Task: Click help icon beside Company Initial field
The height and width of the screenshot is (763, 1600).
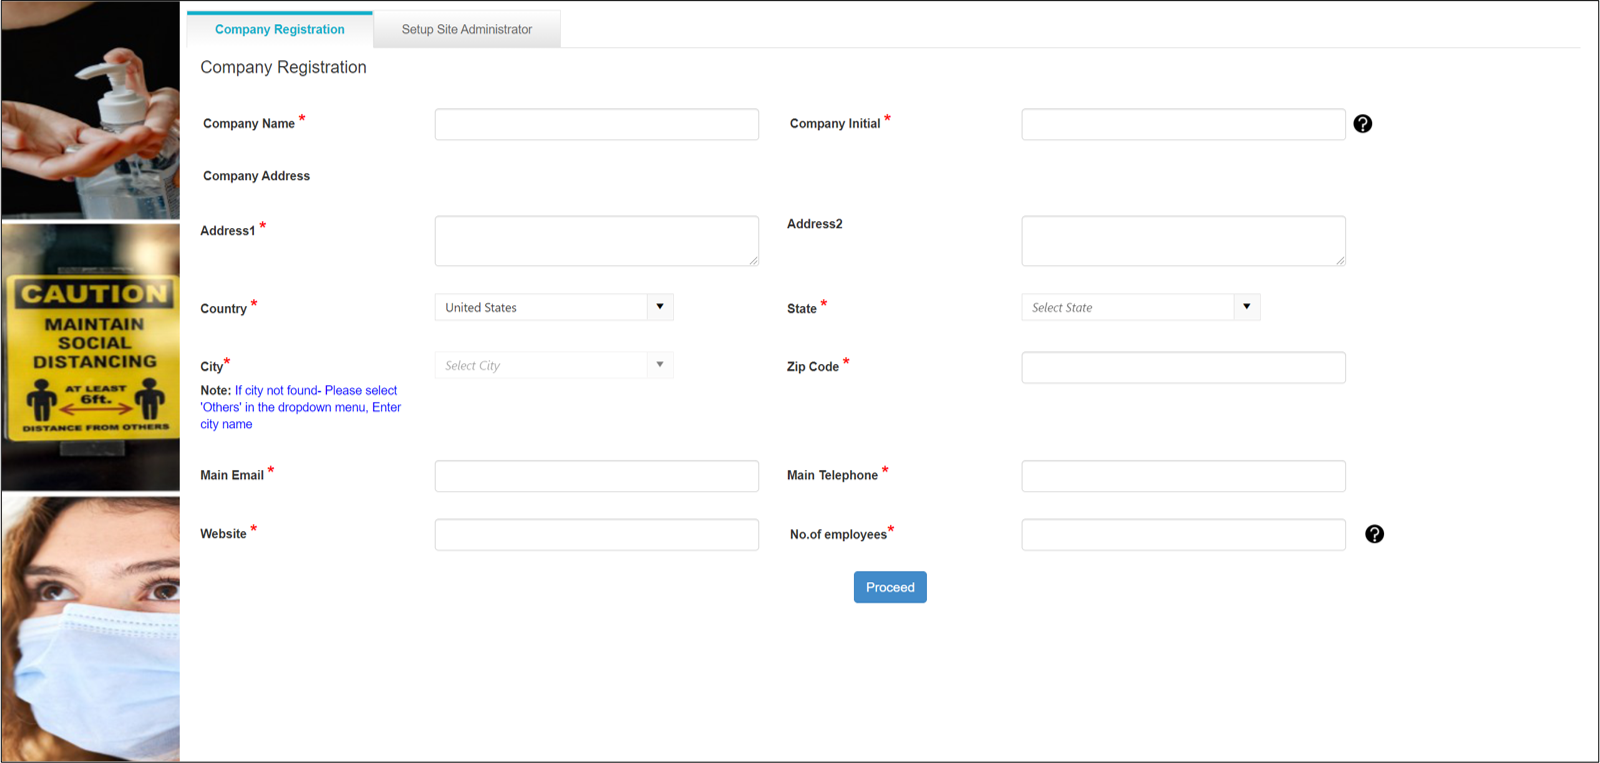Action: point(1362,124)
